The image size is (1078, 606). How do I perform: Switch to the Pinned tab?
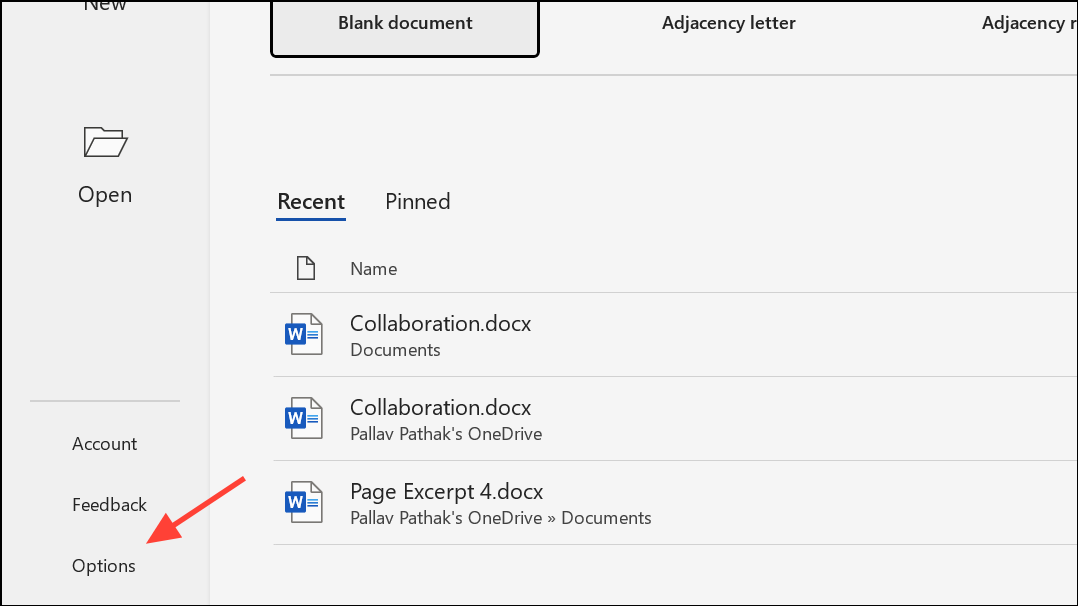click(x=417, y=202)
